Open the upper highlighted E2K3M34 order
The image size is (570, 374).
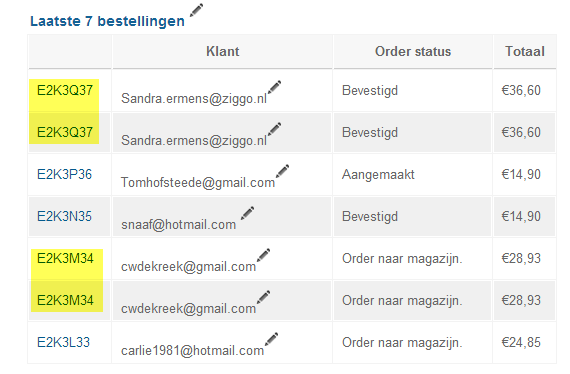[x=65, y=258]
